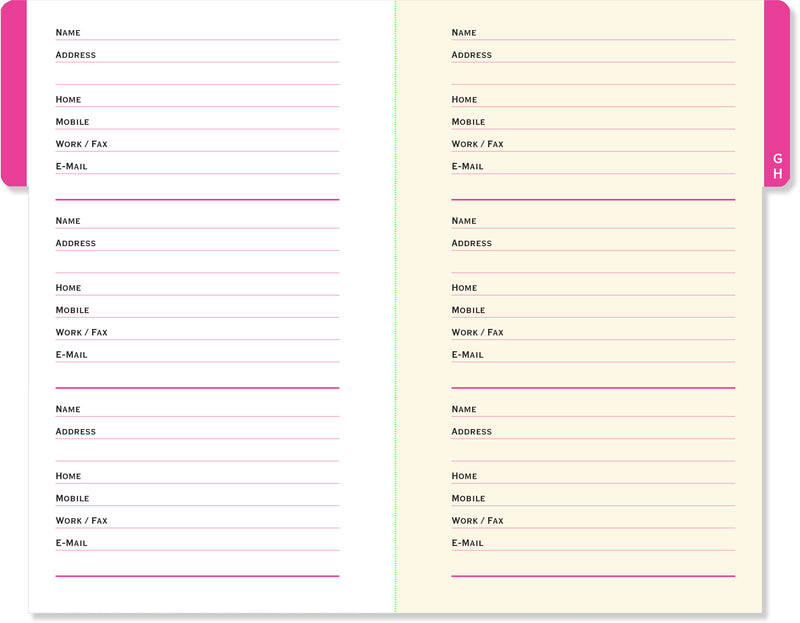Click Home field in third left-page entry
The height and width of the screenshot is (623, 800).
210,476
